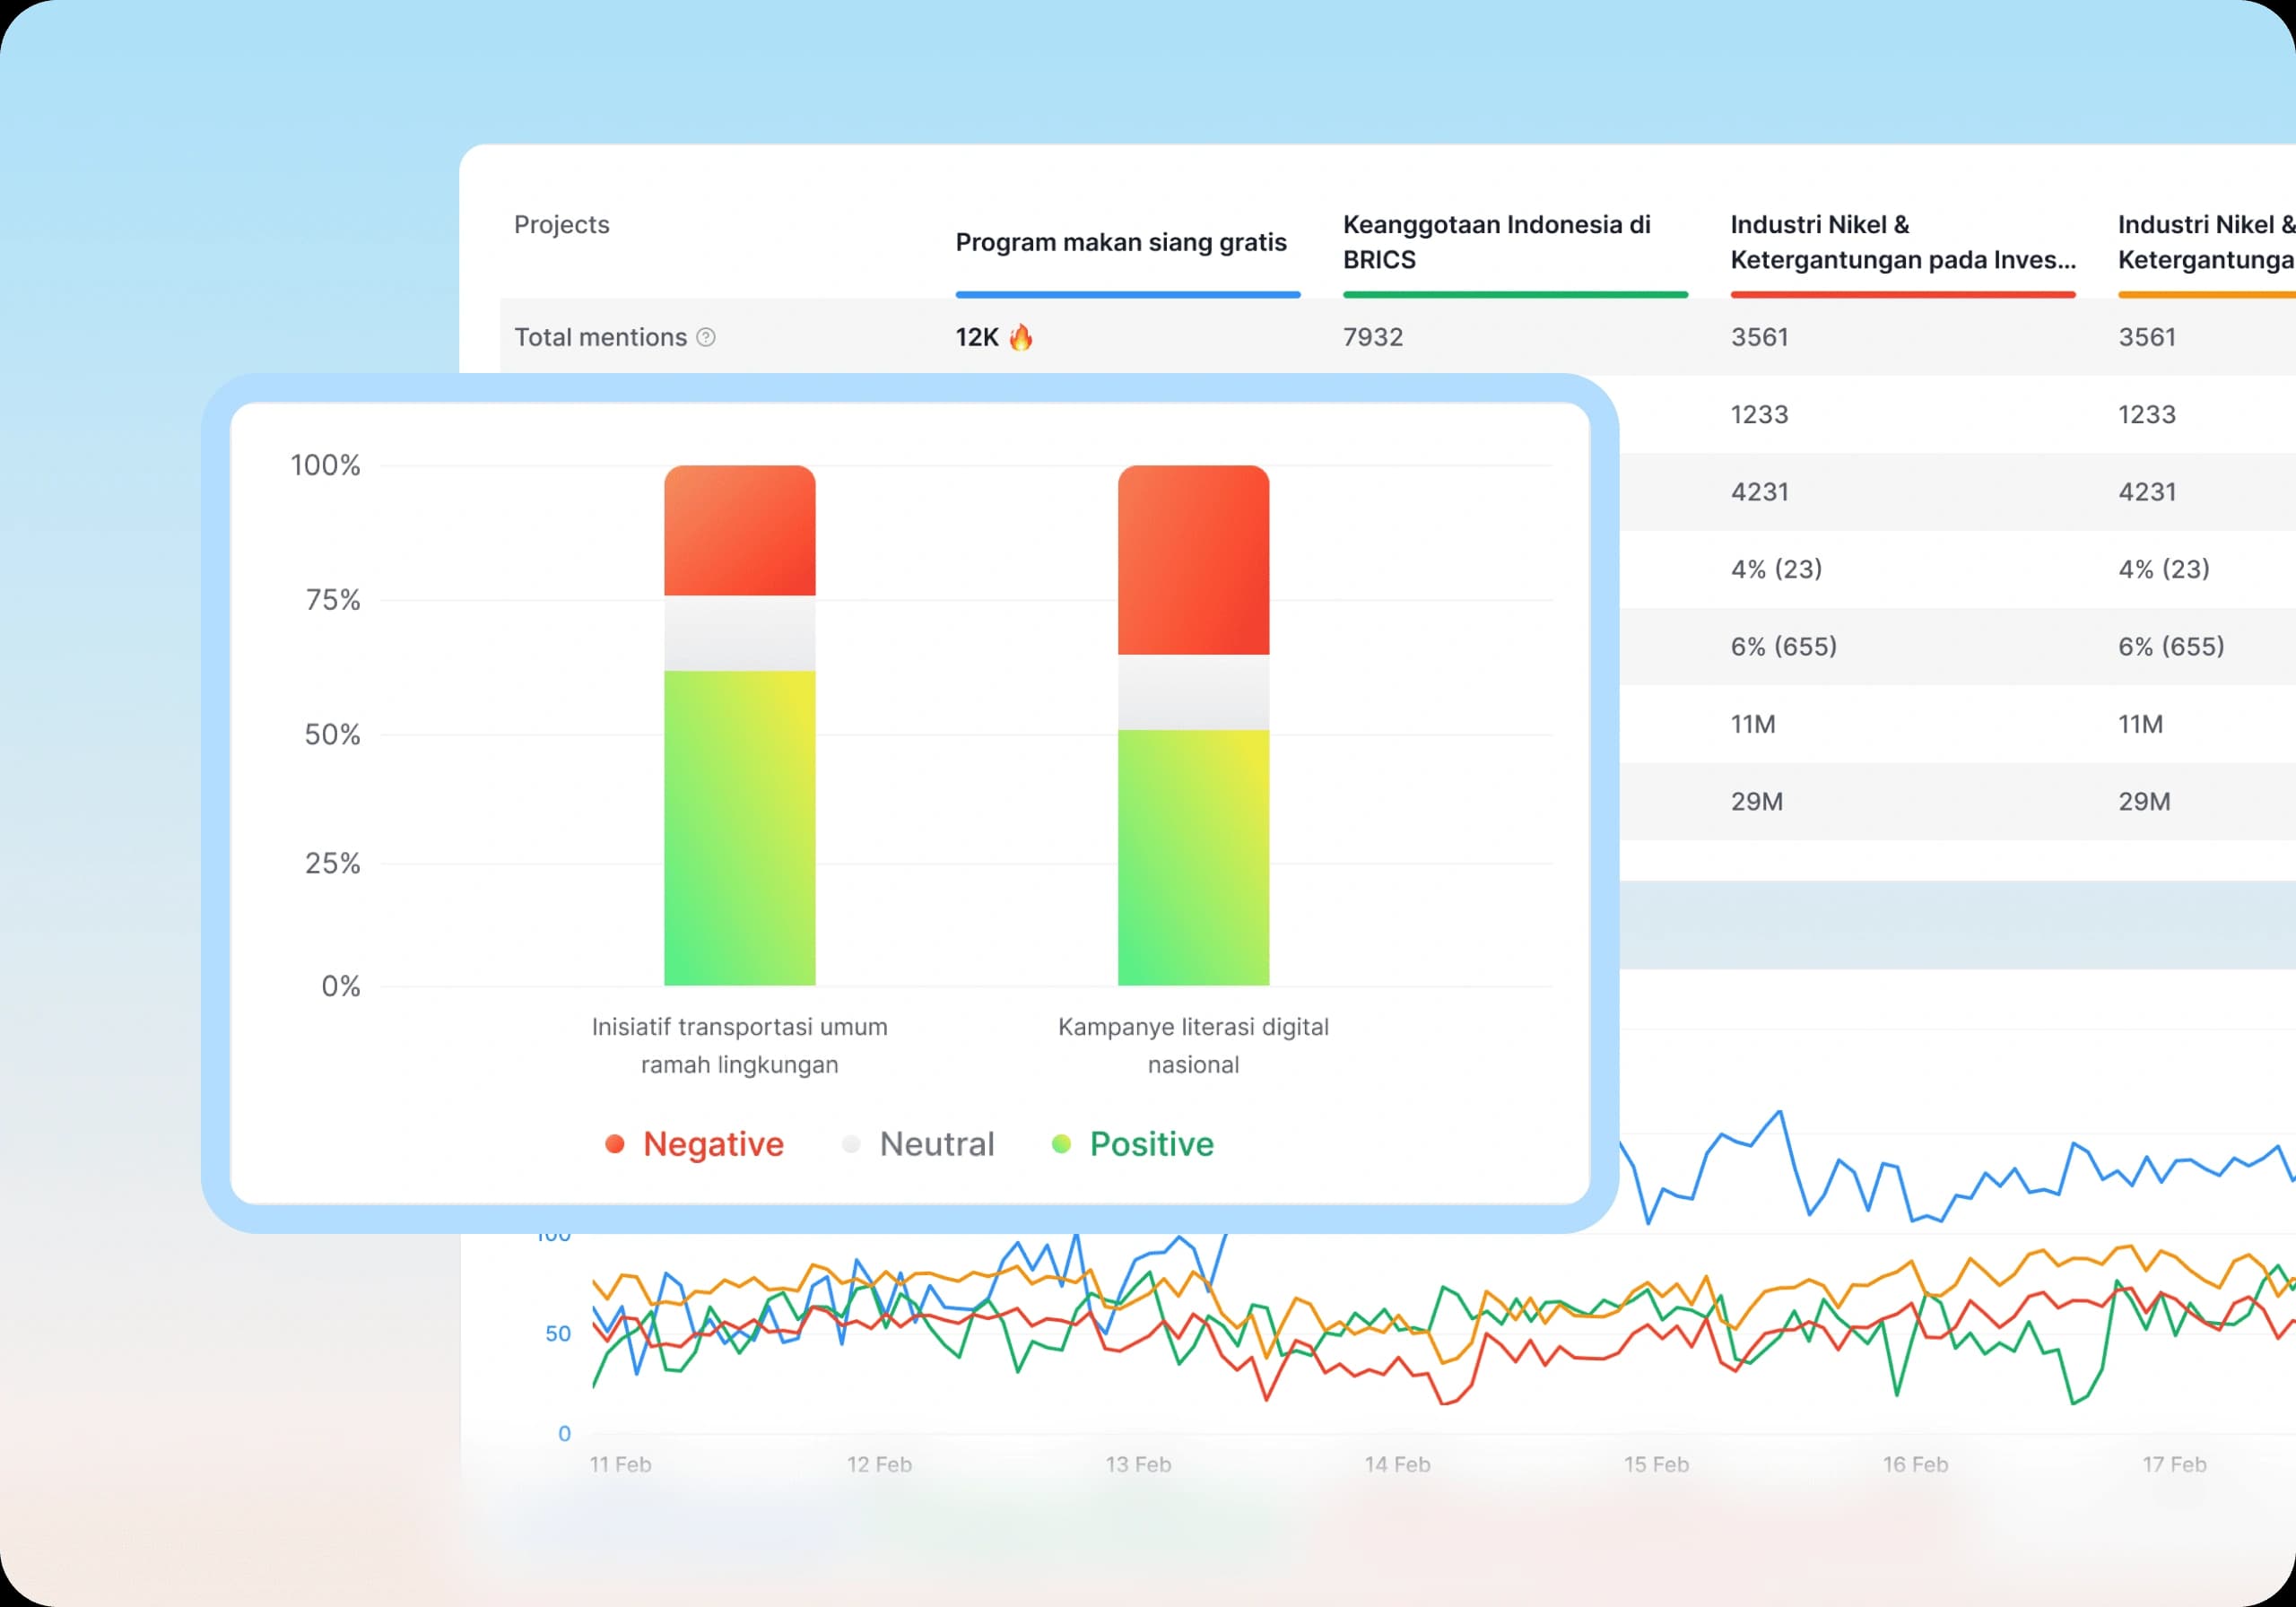This screenshot has height=1607, width=2296.
Task: Click the green positive segment of Inisiatif transportasi bar
Action: click(740, 828)
